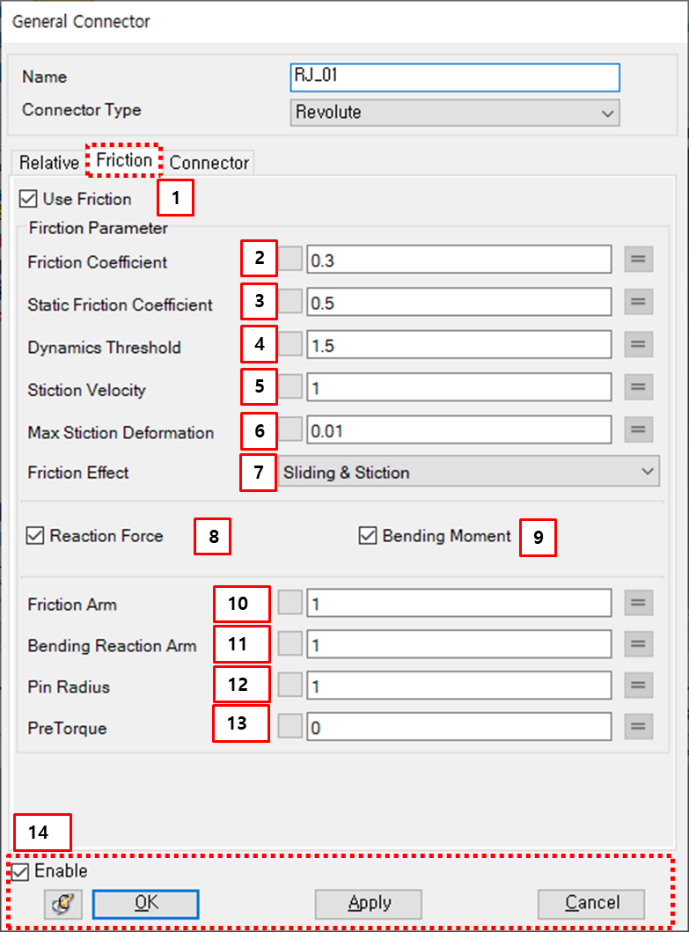Click the comment icon beside the OK button
Screen dimensions: 689x932
61,903
